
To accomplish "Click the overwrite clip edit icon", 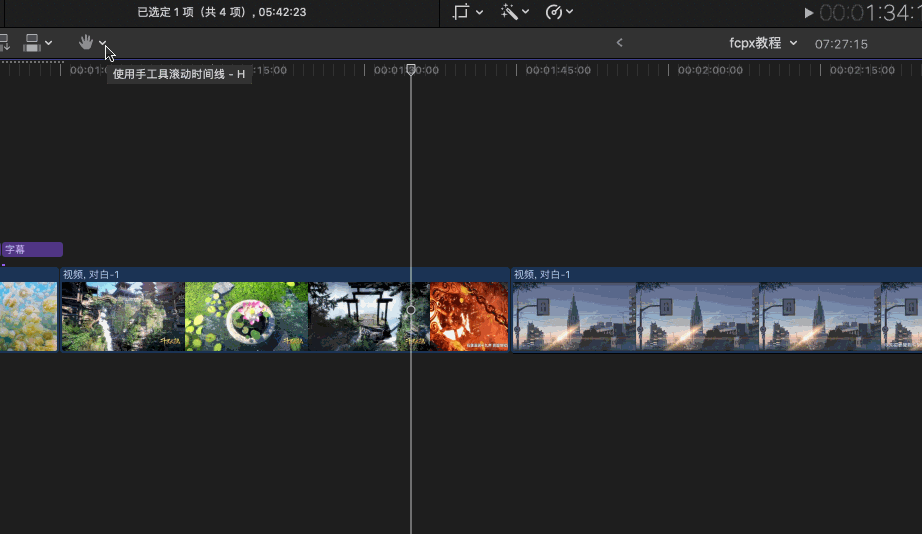I will tap(32, 42).
